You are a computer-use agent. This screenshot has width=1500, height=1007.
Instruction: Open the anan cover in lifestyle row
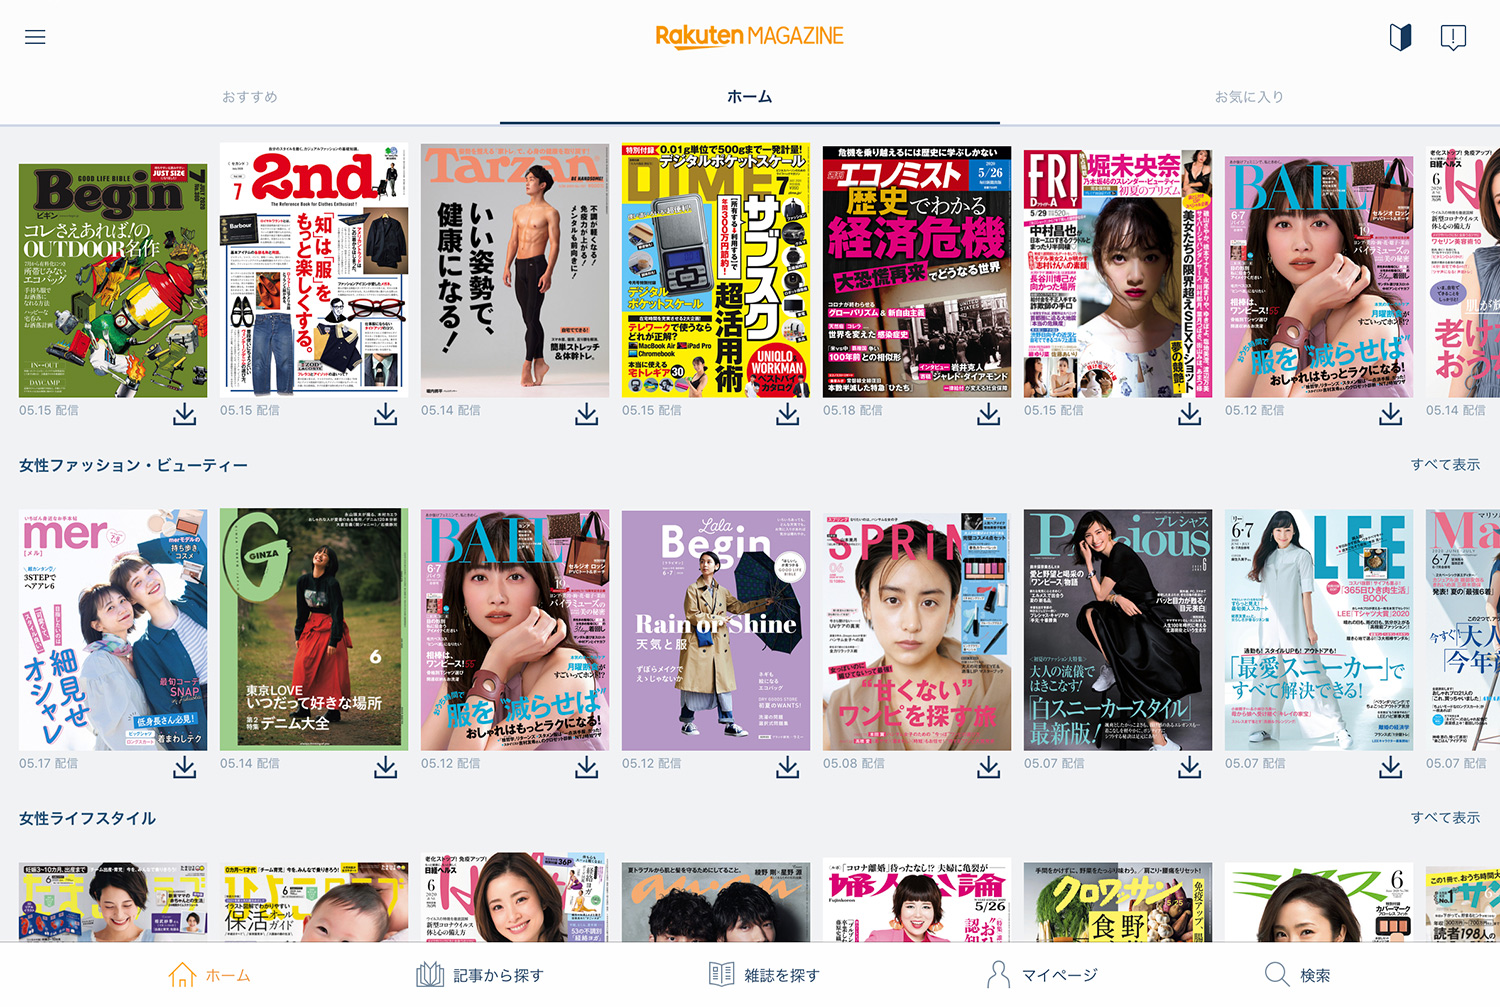(716, 901)
